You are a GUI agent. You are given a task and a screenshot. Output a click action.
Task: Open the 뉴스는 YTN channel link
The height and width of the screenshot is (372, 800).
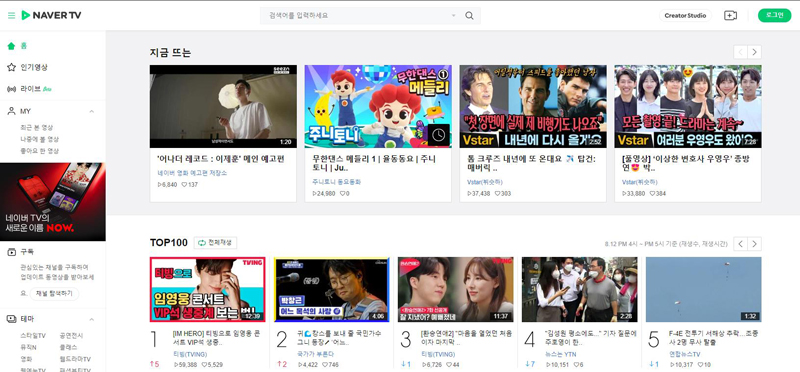(x=561, y=354)
